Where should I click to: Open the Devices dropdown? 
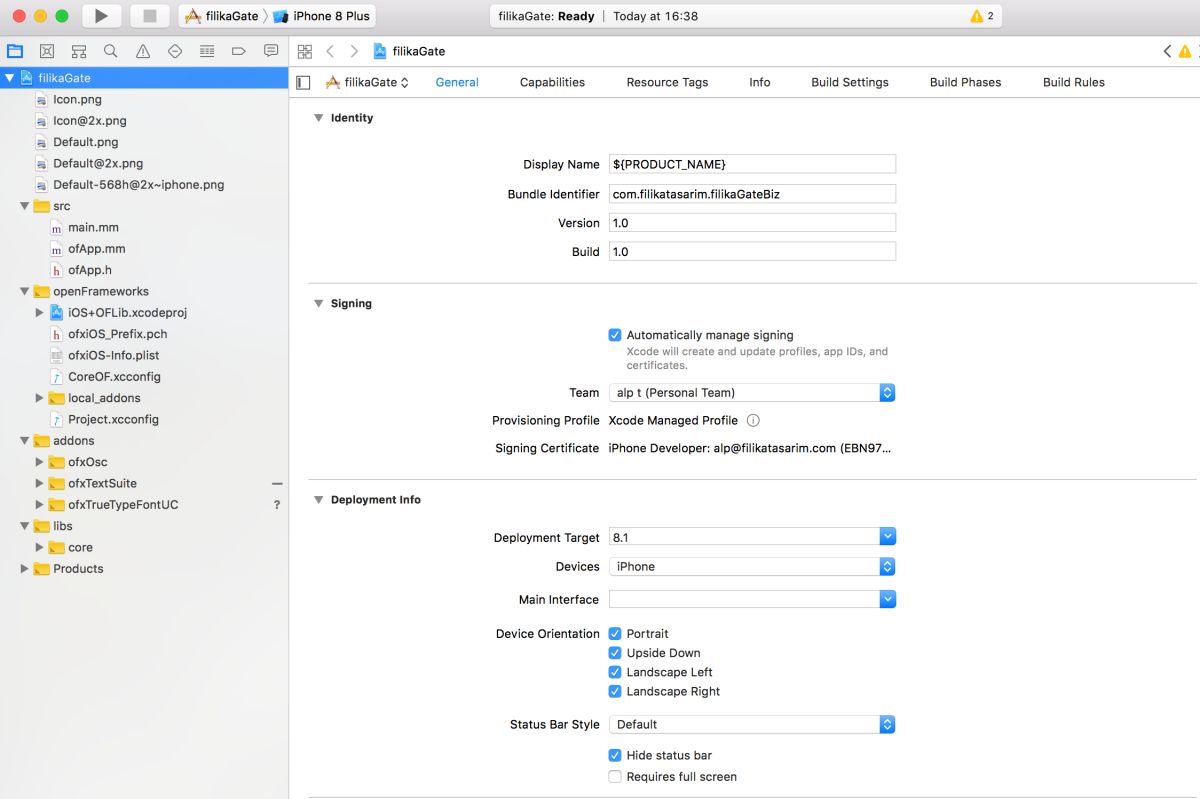point(752,567)
